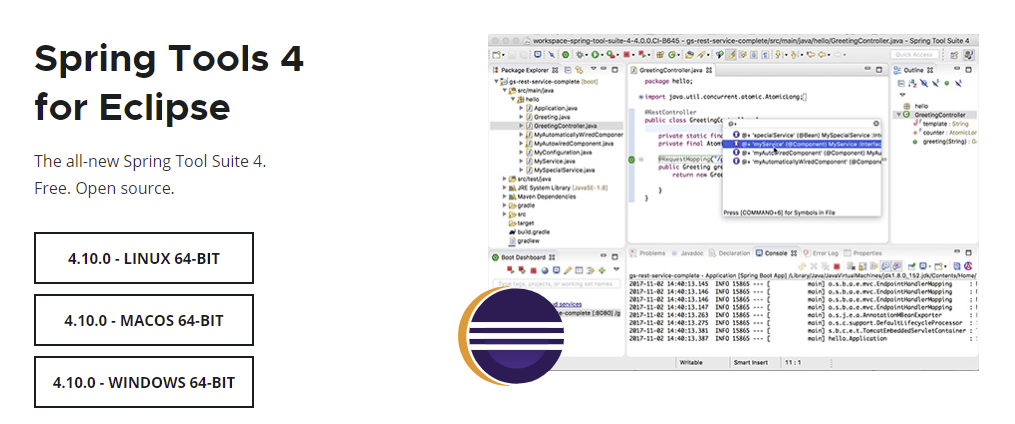Screen dimensions: 1015x424
Task: Expand Application.java in the IDE screenshot tree
Action: coord(521,109)
